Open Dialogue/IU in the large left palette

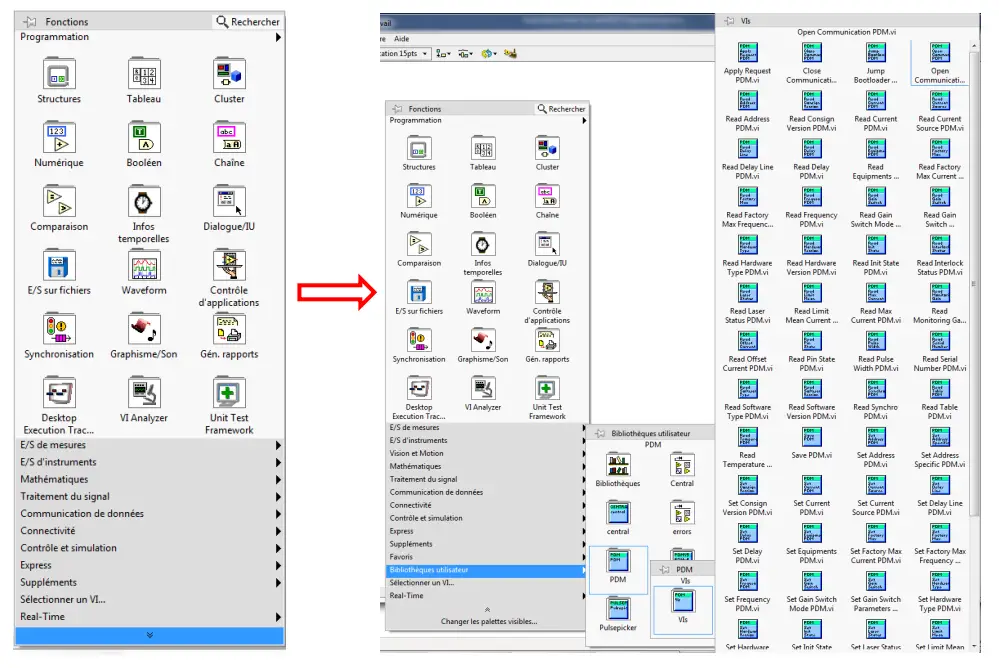229,201
